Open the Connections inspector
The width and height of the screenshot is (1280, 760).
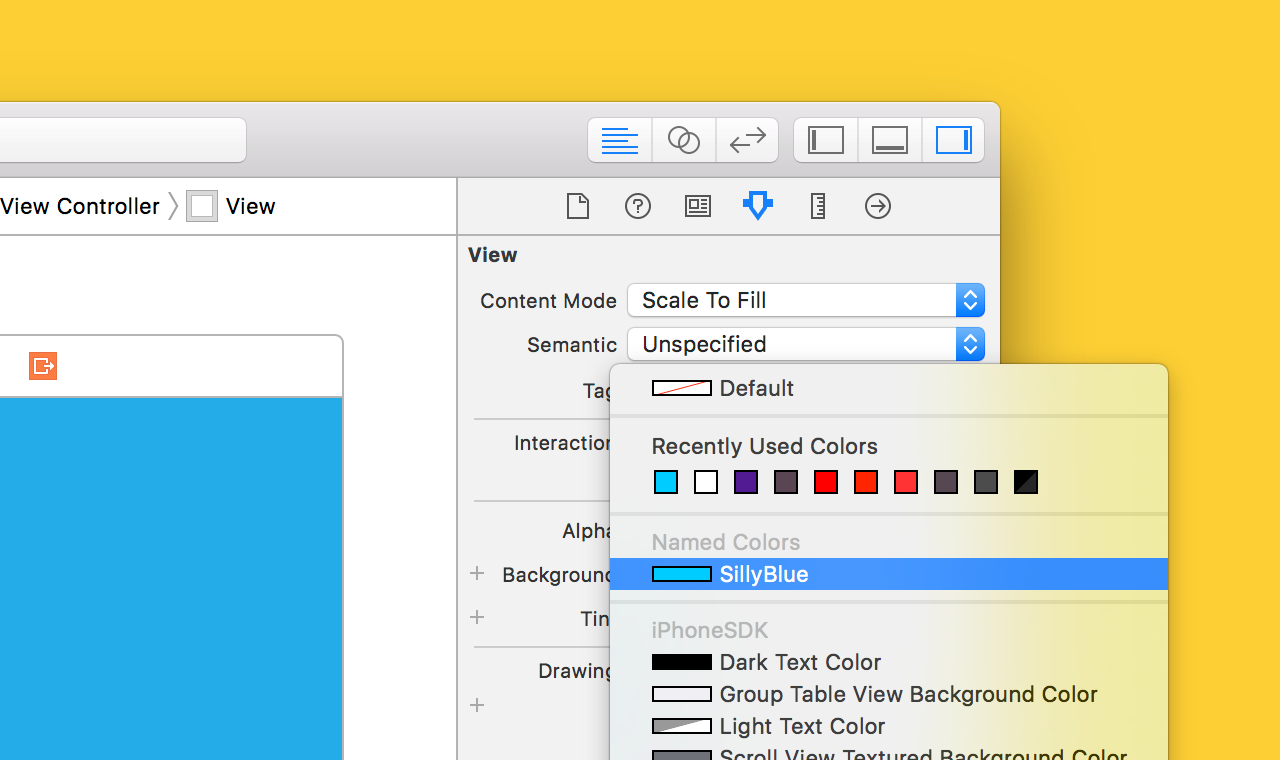click(878, 206)
